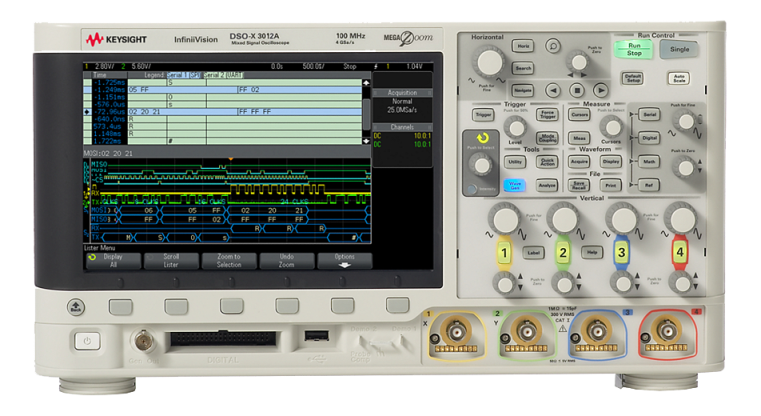Screen dimensions: 761x416
Task: Click the USB host port
Action: 317,335
